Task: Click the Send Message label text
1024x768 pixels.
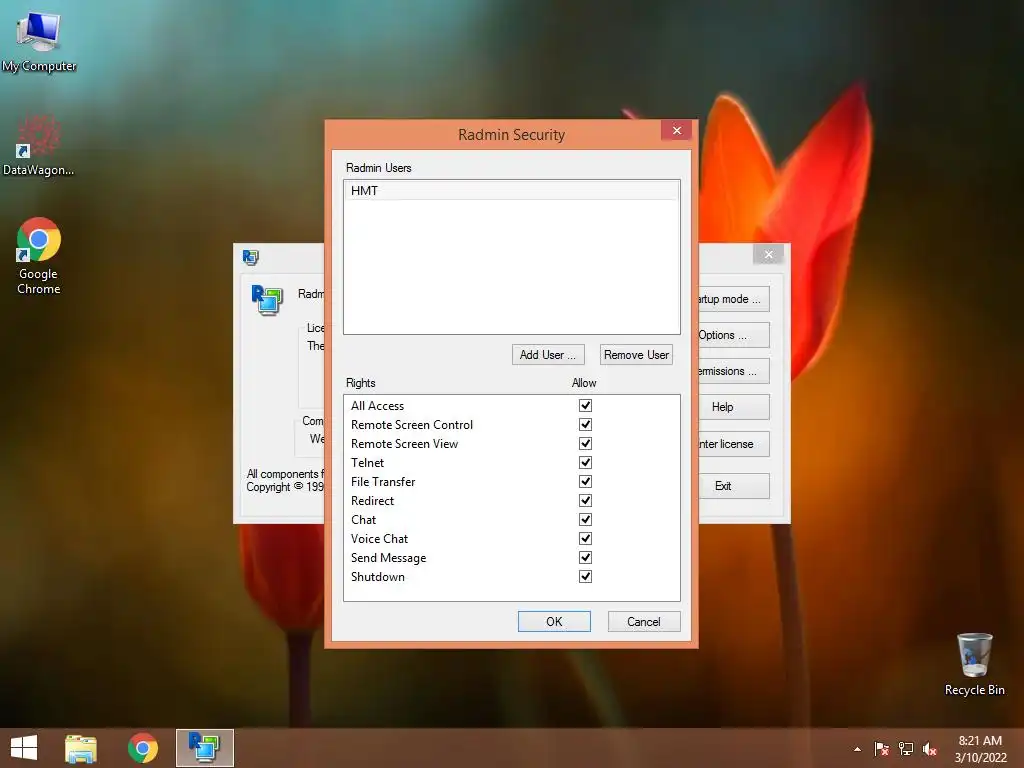Action: pos(389,558)
